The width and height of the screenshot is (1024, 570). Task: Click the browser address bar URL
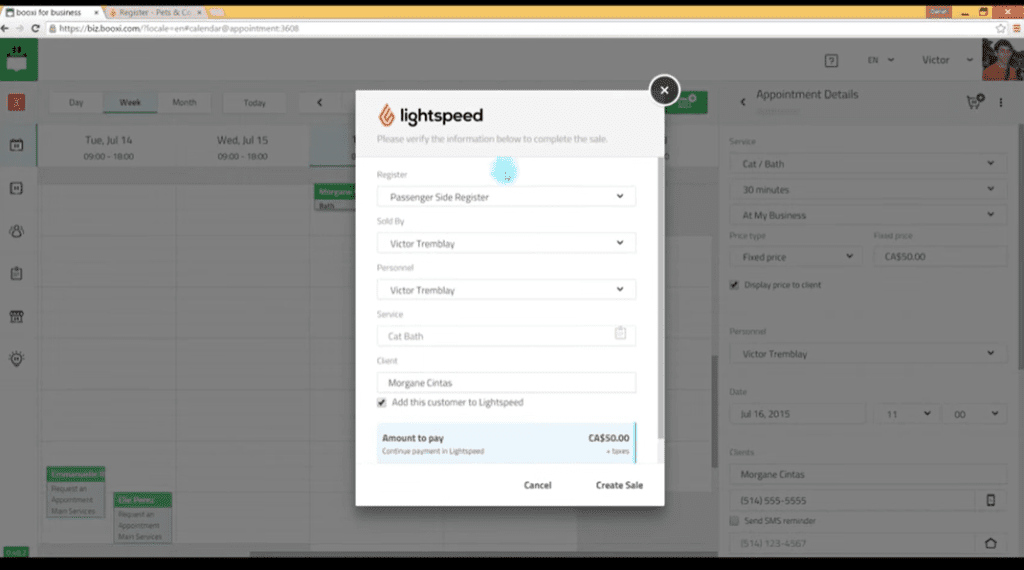point(179,29)
